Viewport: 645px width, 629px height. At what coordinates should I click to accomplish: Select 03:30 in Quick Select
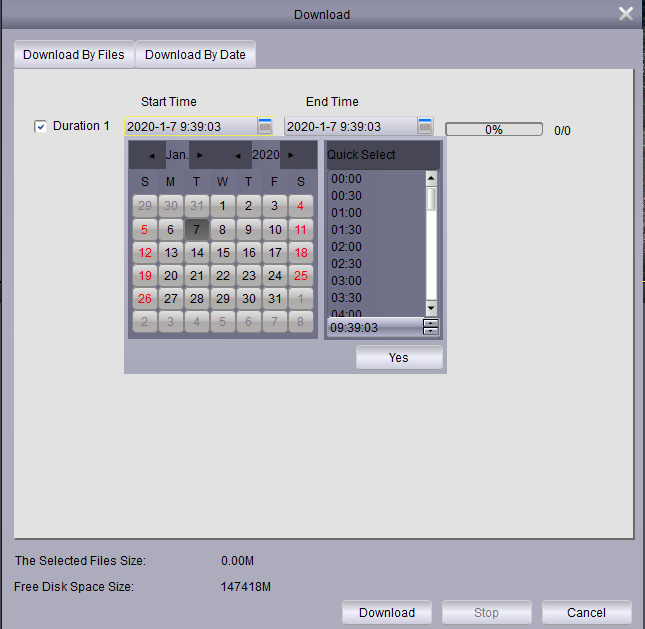(346, 297)
